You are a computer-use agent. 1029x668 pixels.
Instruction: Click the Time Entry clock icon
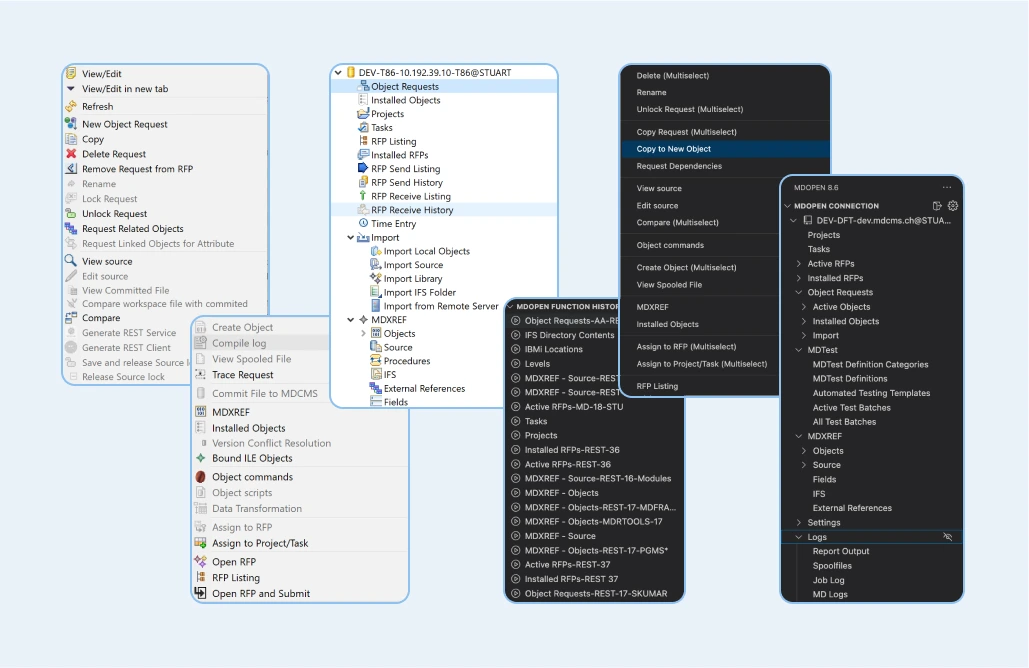pos(363,224)
